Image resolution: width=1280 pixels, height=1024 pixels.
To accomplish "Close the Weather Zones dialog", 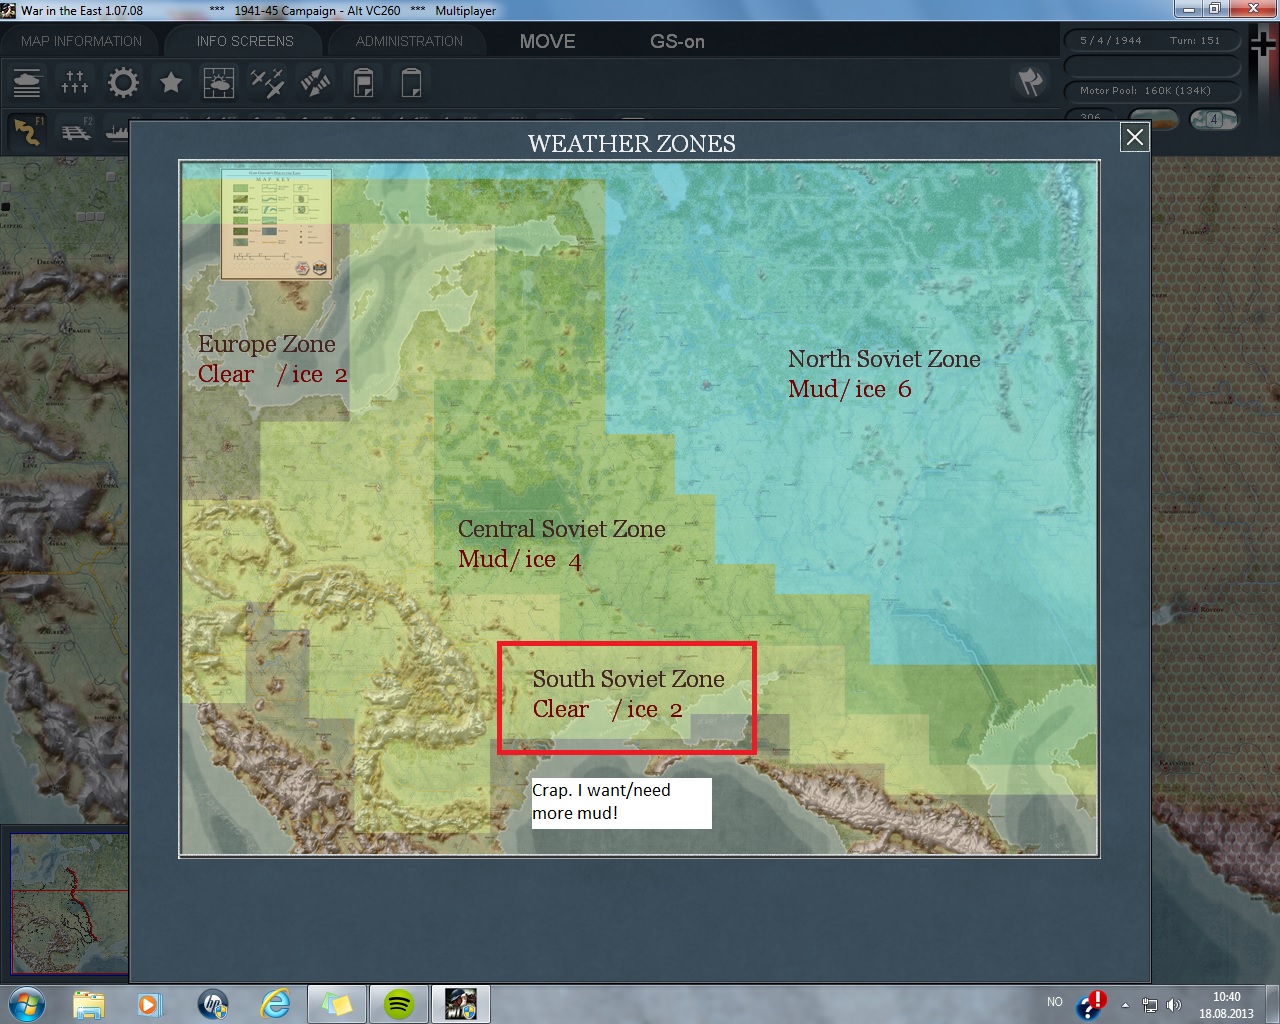I will click(1135, 137).
